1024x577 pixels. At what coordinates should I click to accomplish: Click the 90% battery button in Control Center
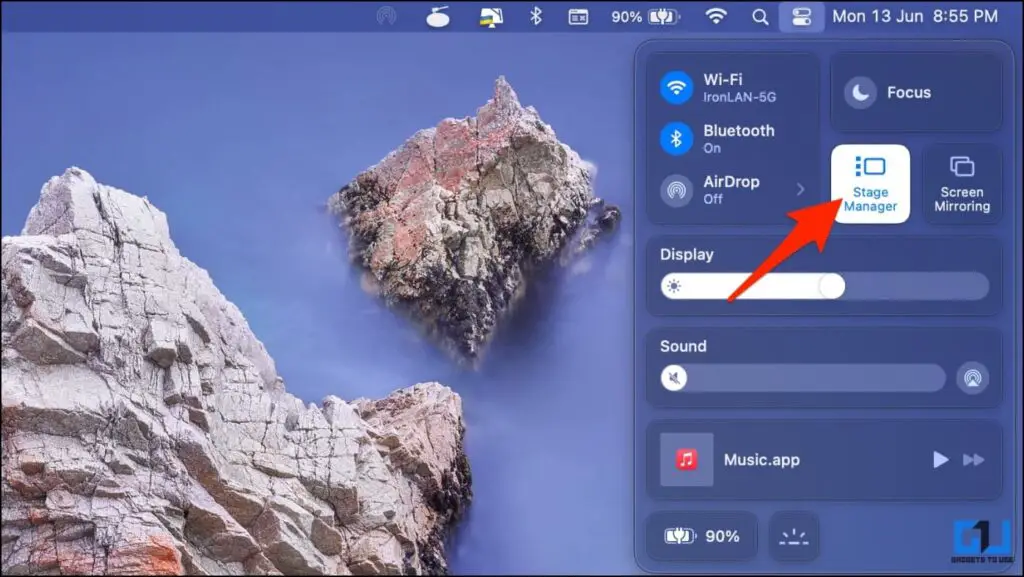[x=702, y=536]
